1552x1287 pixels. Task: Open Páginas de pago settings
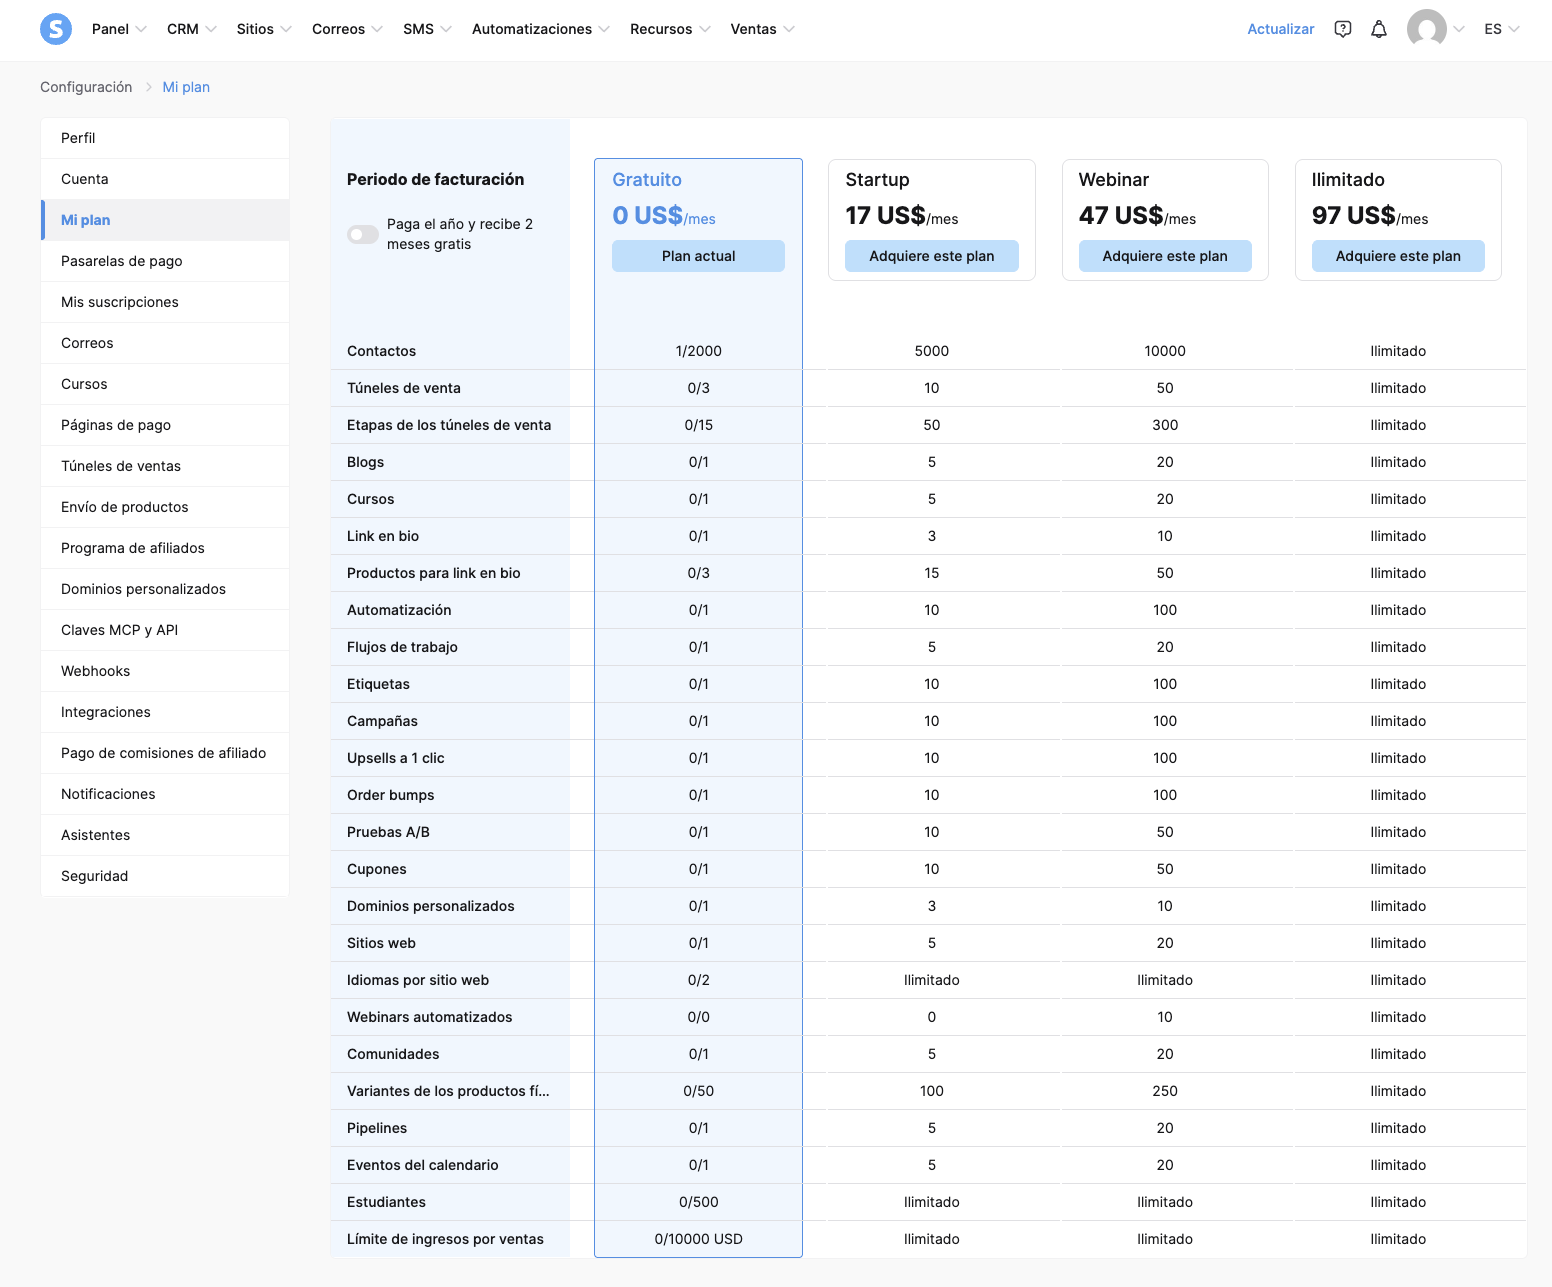click(165, 425)
